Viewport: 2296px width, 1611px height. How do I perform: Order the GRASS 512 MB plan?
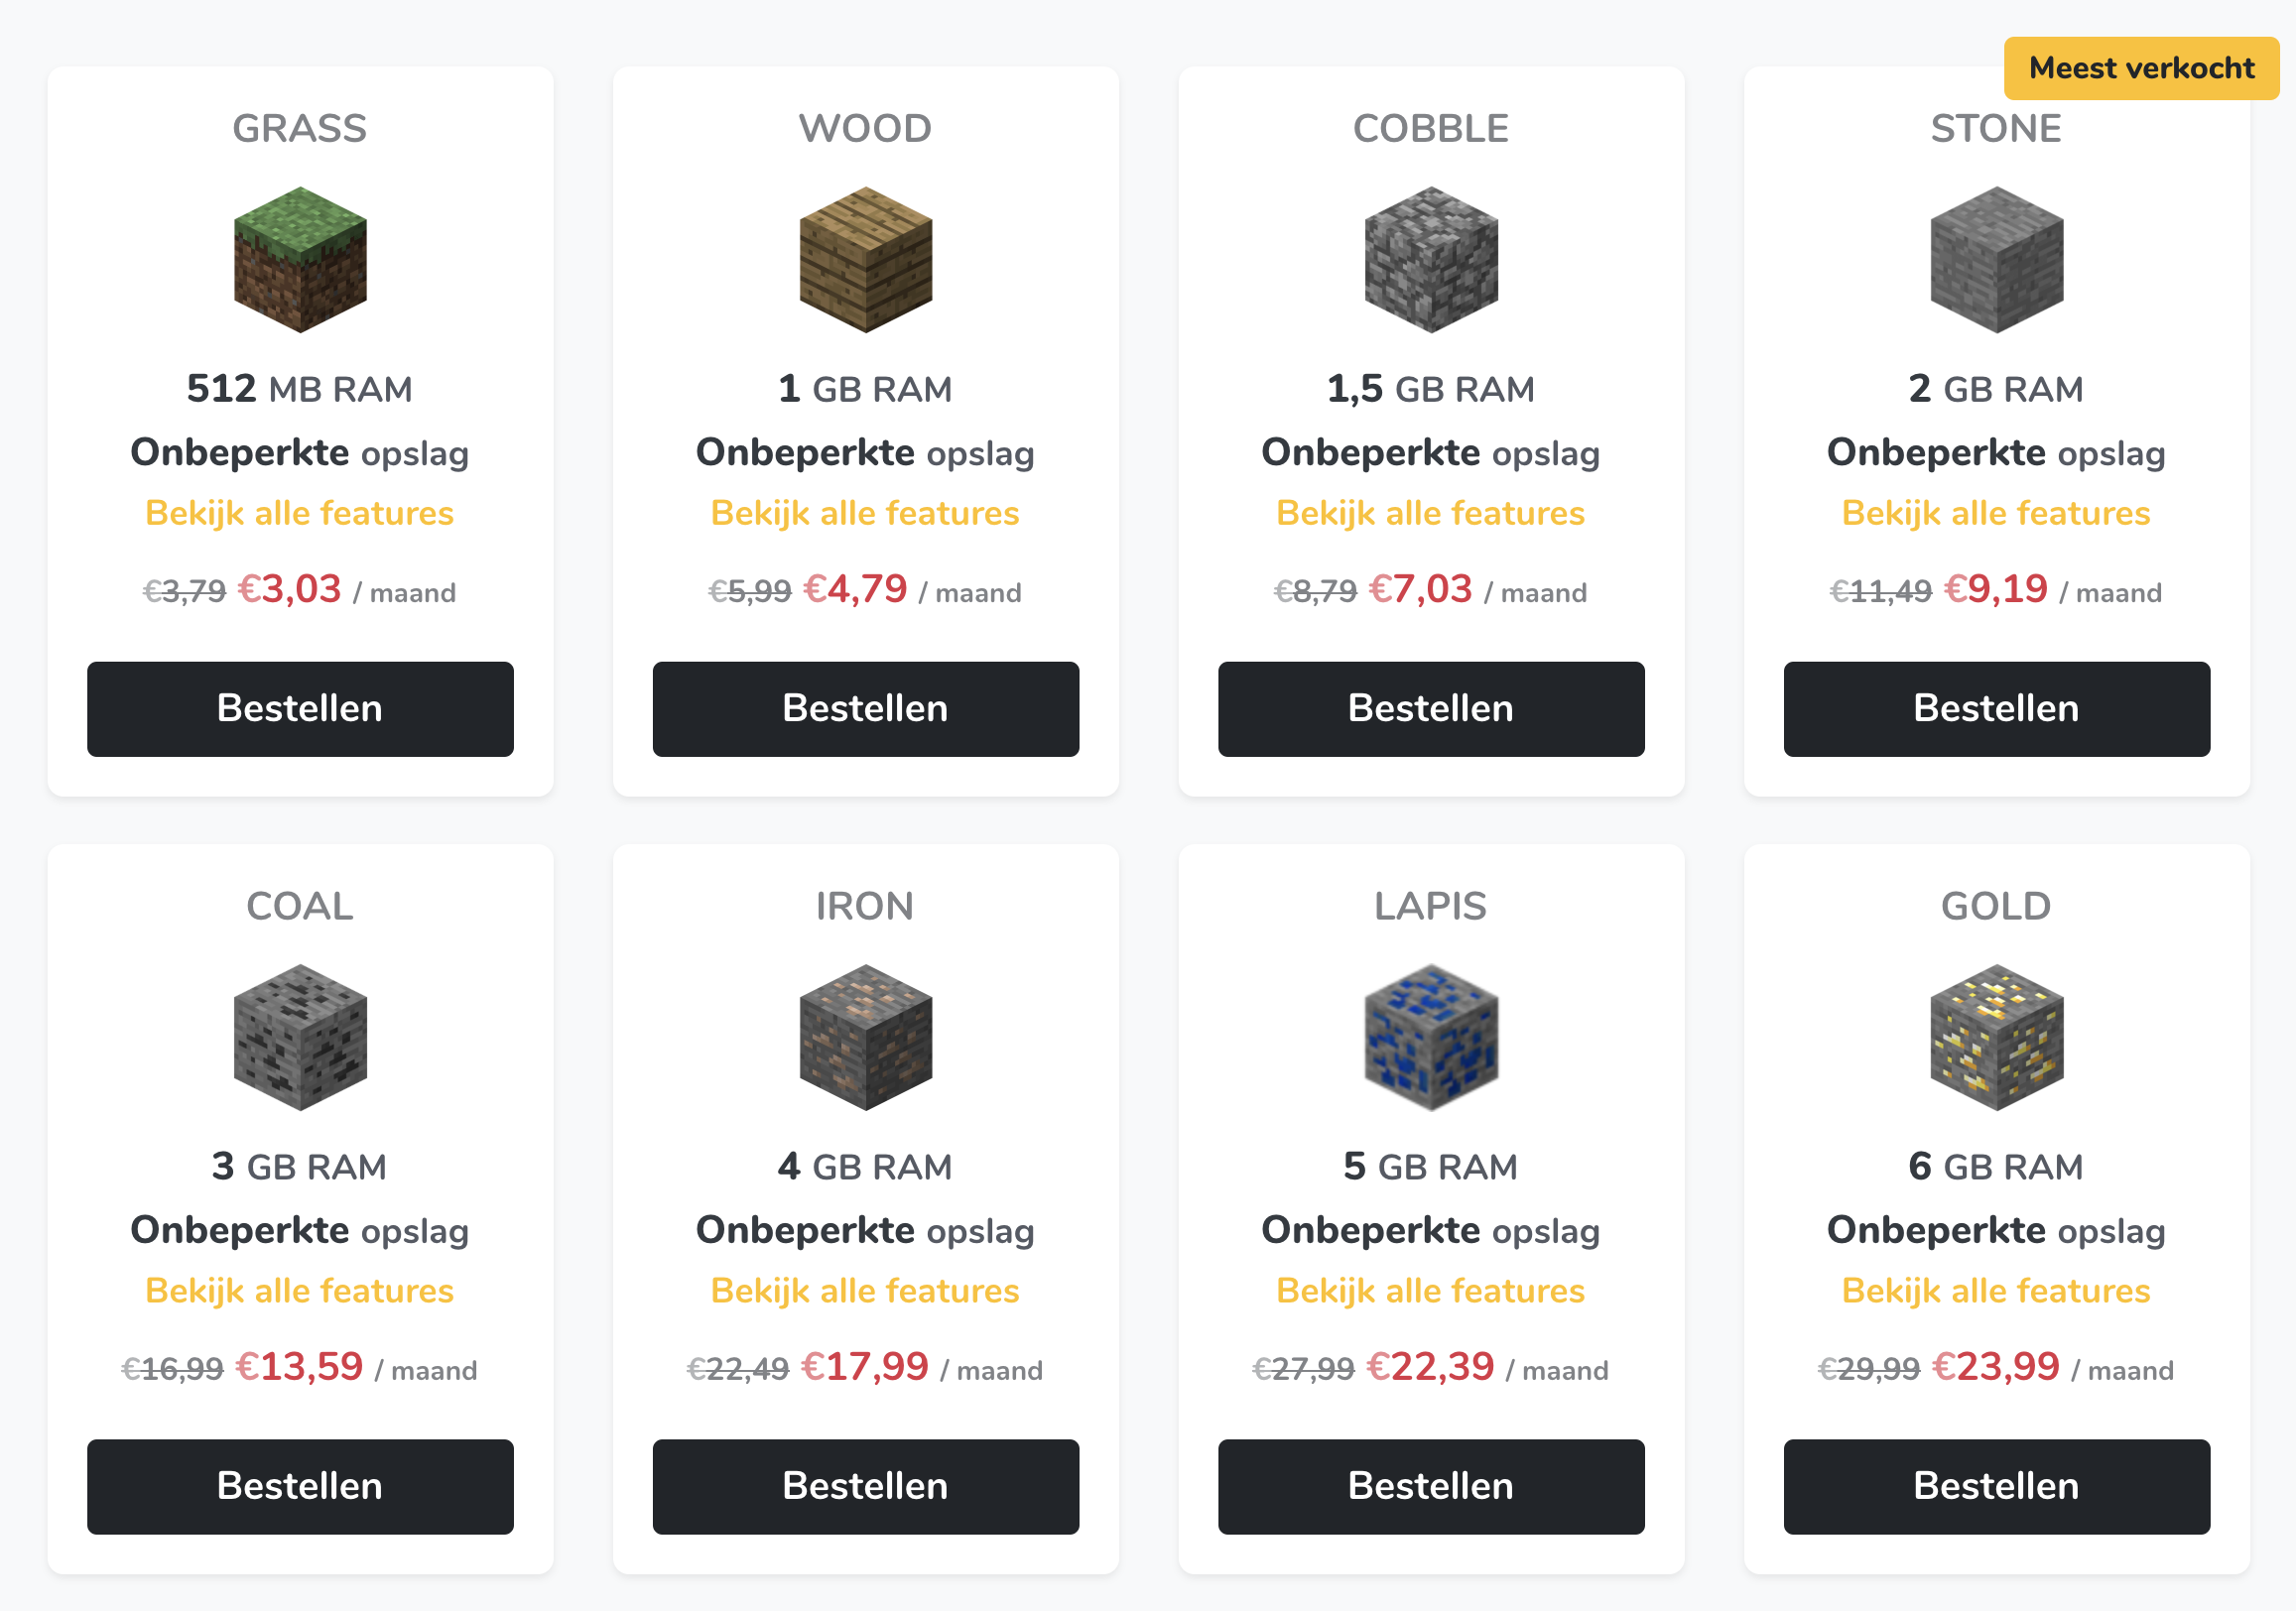300,709
